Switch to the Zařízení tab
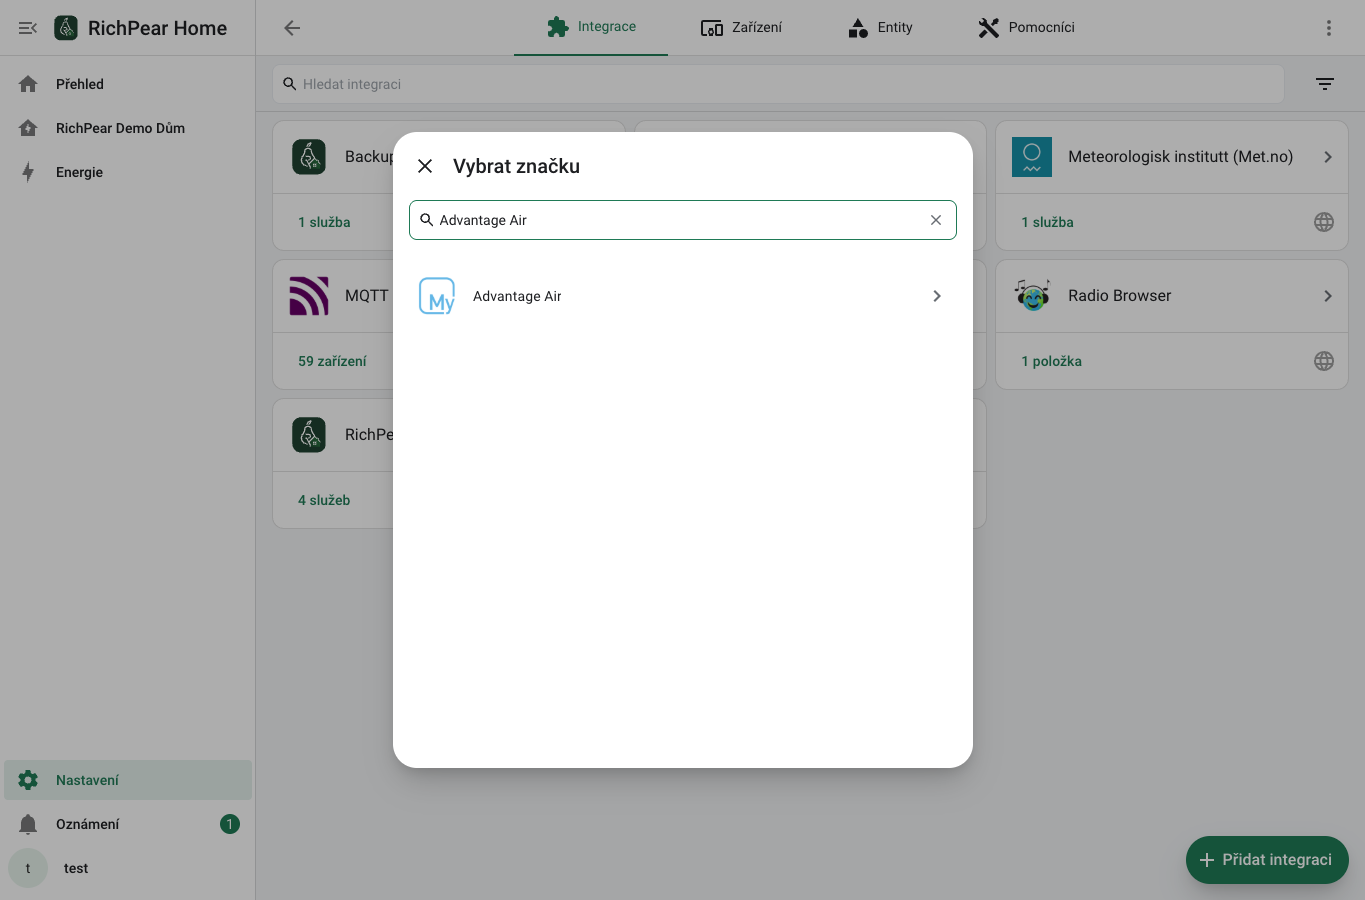 [742, 27]
